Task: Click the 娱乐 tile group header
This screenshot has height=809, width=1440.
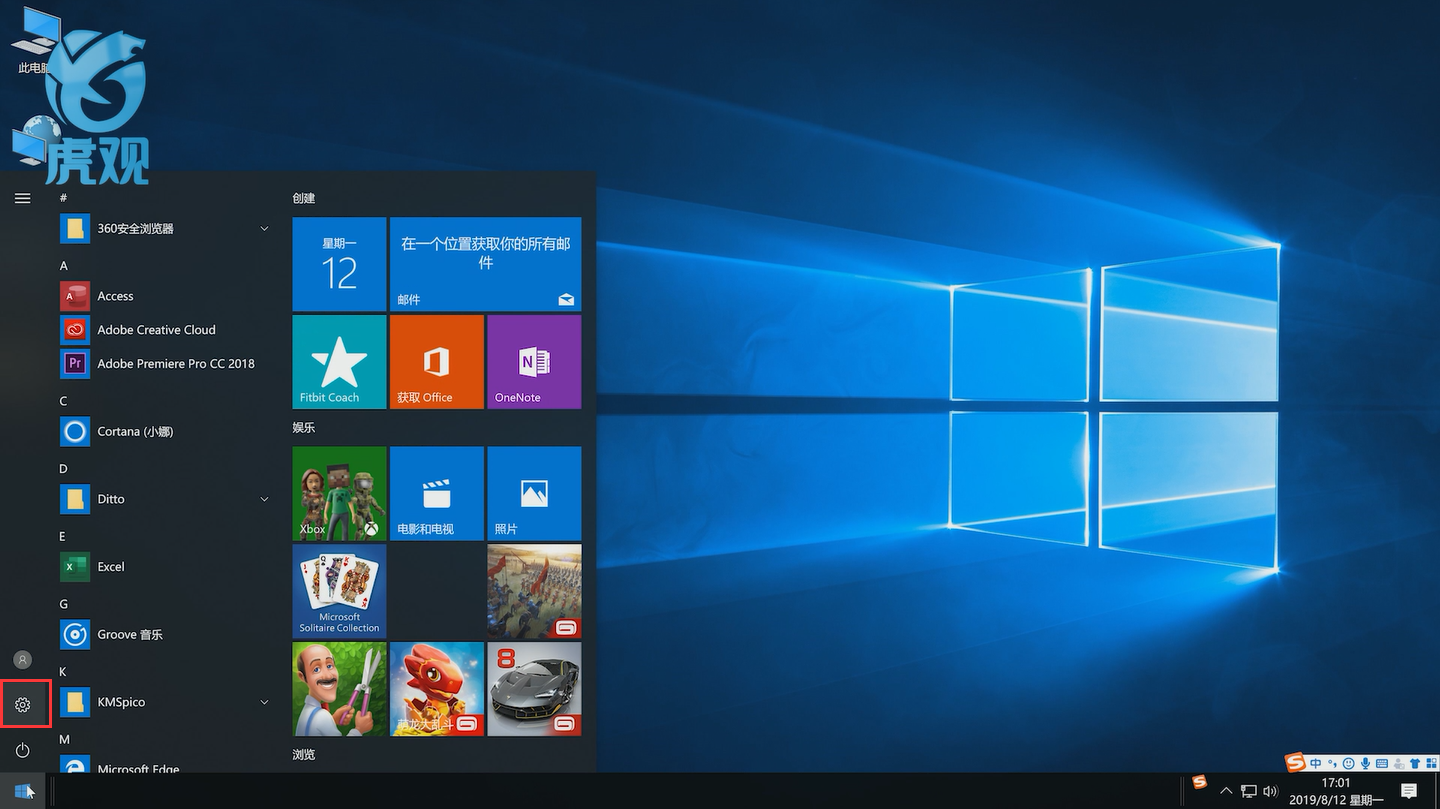Action: pos(304,427)
